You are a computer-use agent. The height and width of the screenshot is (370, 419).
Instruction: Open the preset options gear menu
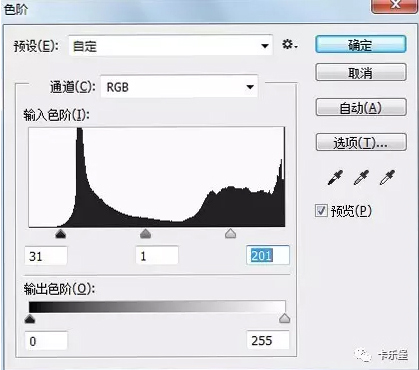coord(289,45)
